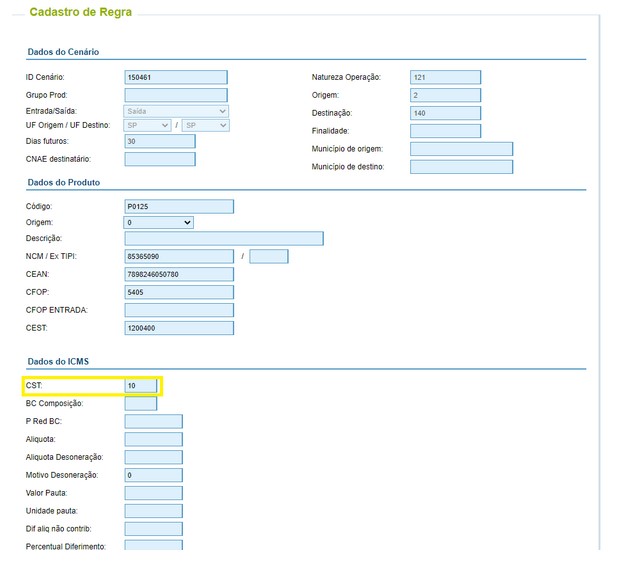Click the Município de origem field
Screen dimensions: 617x567
pyautogui.click(x=461, y=149)
